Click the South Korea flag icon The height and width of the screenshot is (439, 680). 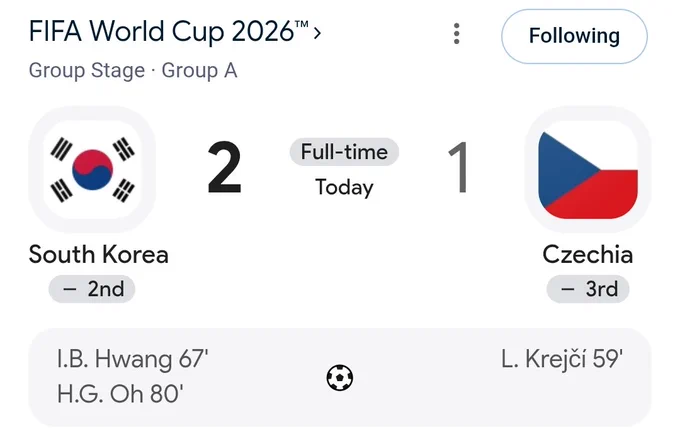(x=92, y=170)
